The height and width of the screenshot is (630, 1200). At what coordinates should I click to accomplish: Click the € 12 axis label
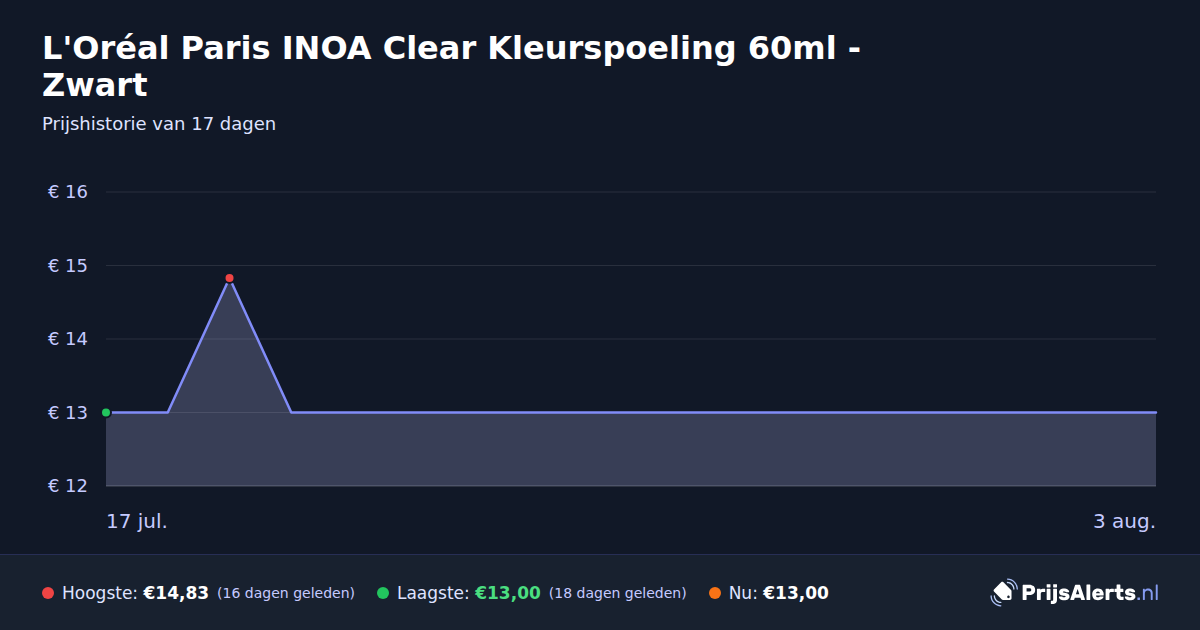point(68,486)
